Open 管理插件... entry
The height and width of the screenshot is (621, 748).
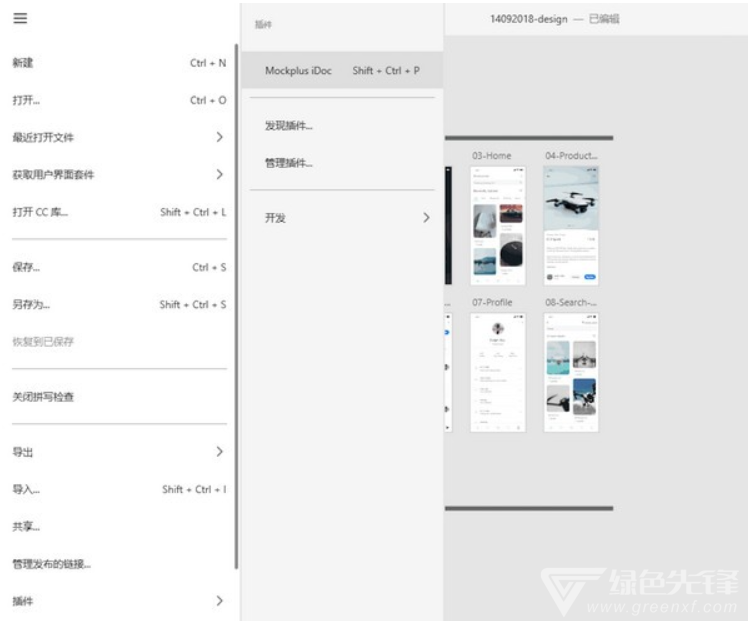(342, 163)
